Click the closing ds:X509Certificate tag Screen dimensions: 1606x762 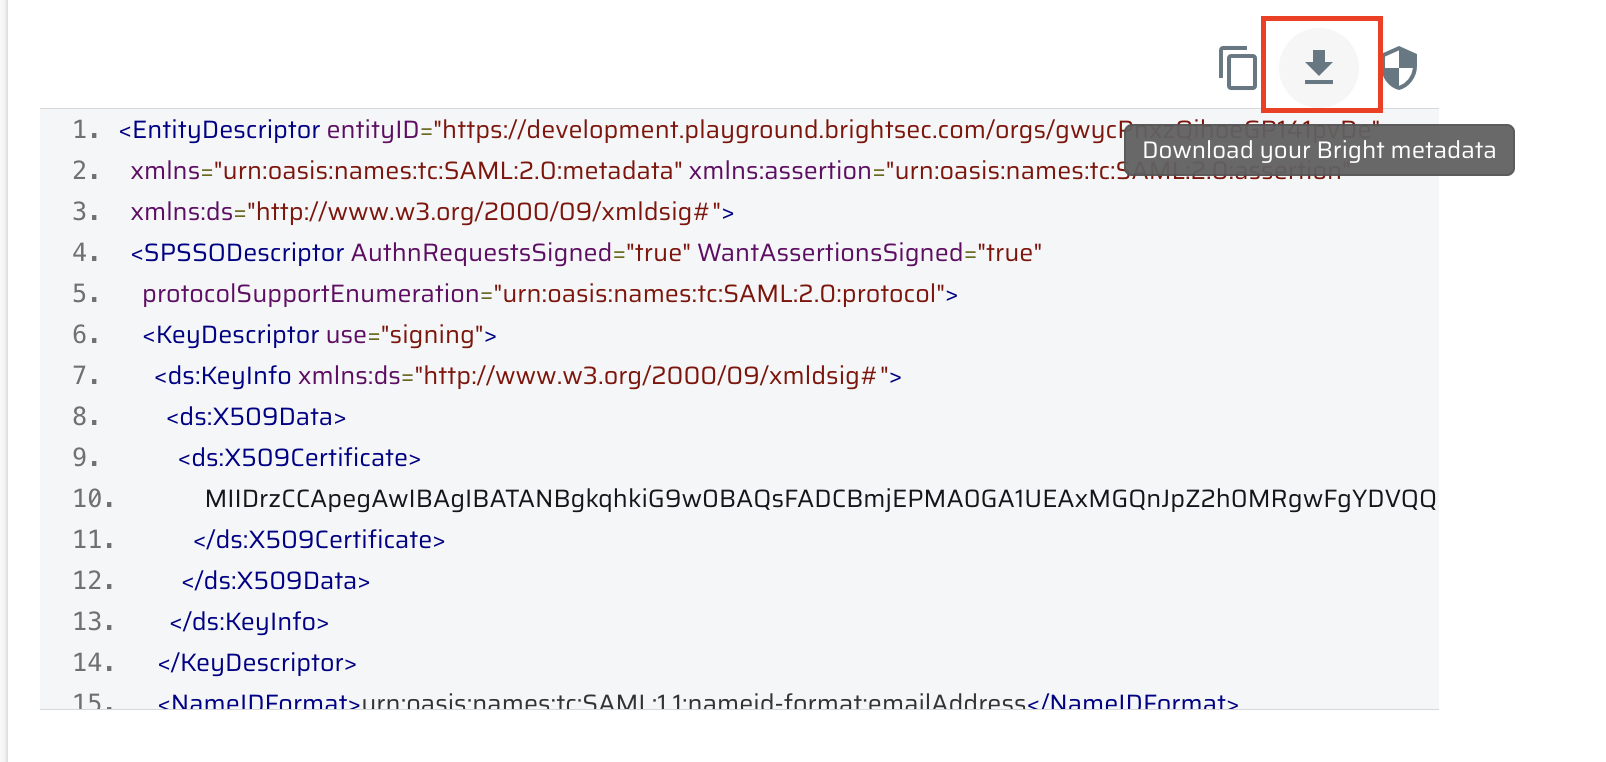coord(319,540)
